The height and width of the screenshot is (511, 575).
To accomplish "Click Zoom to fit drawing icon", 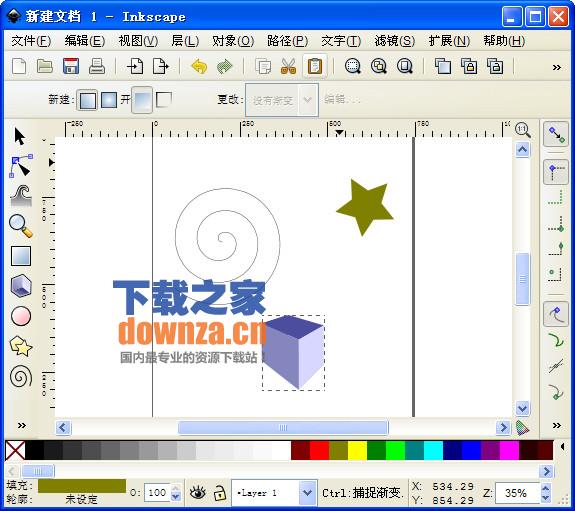I will (x=379, y=66).
